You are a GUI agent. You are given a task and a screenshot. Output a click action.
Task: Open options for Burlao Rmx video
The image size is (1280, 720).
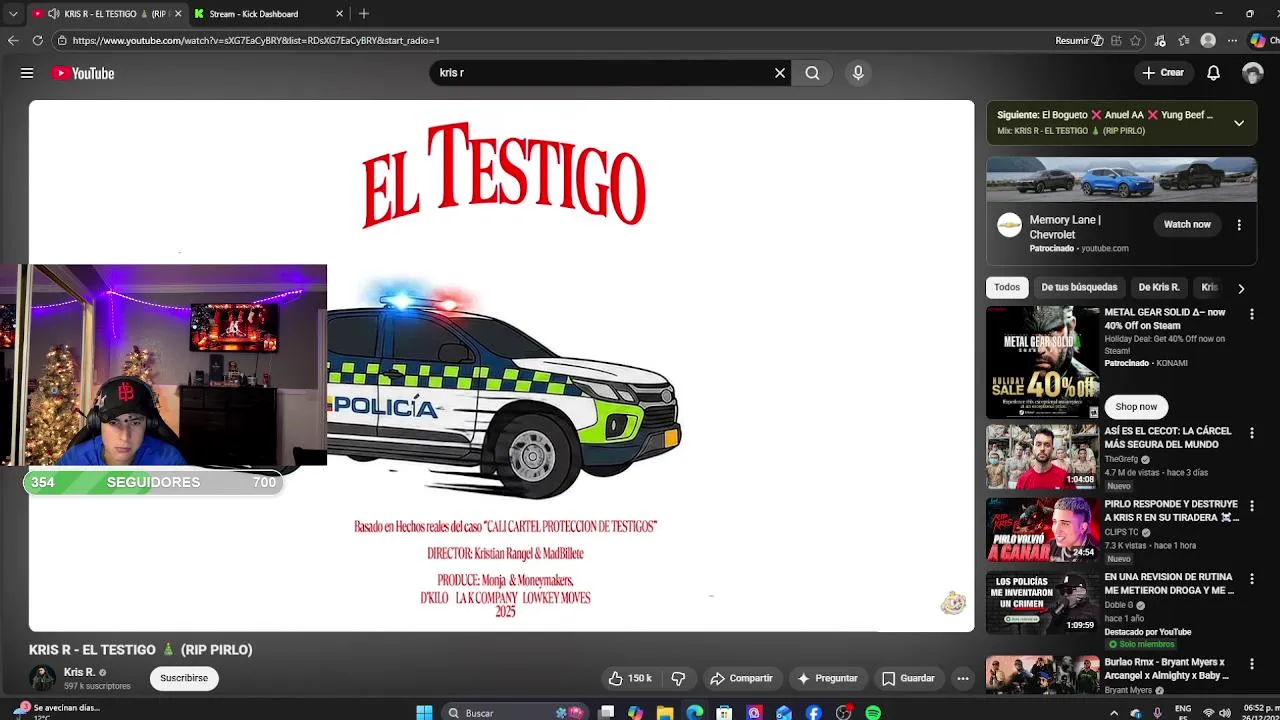tap(1251, 664)
